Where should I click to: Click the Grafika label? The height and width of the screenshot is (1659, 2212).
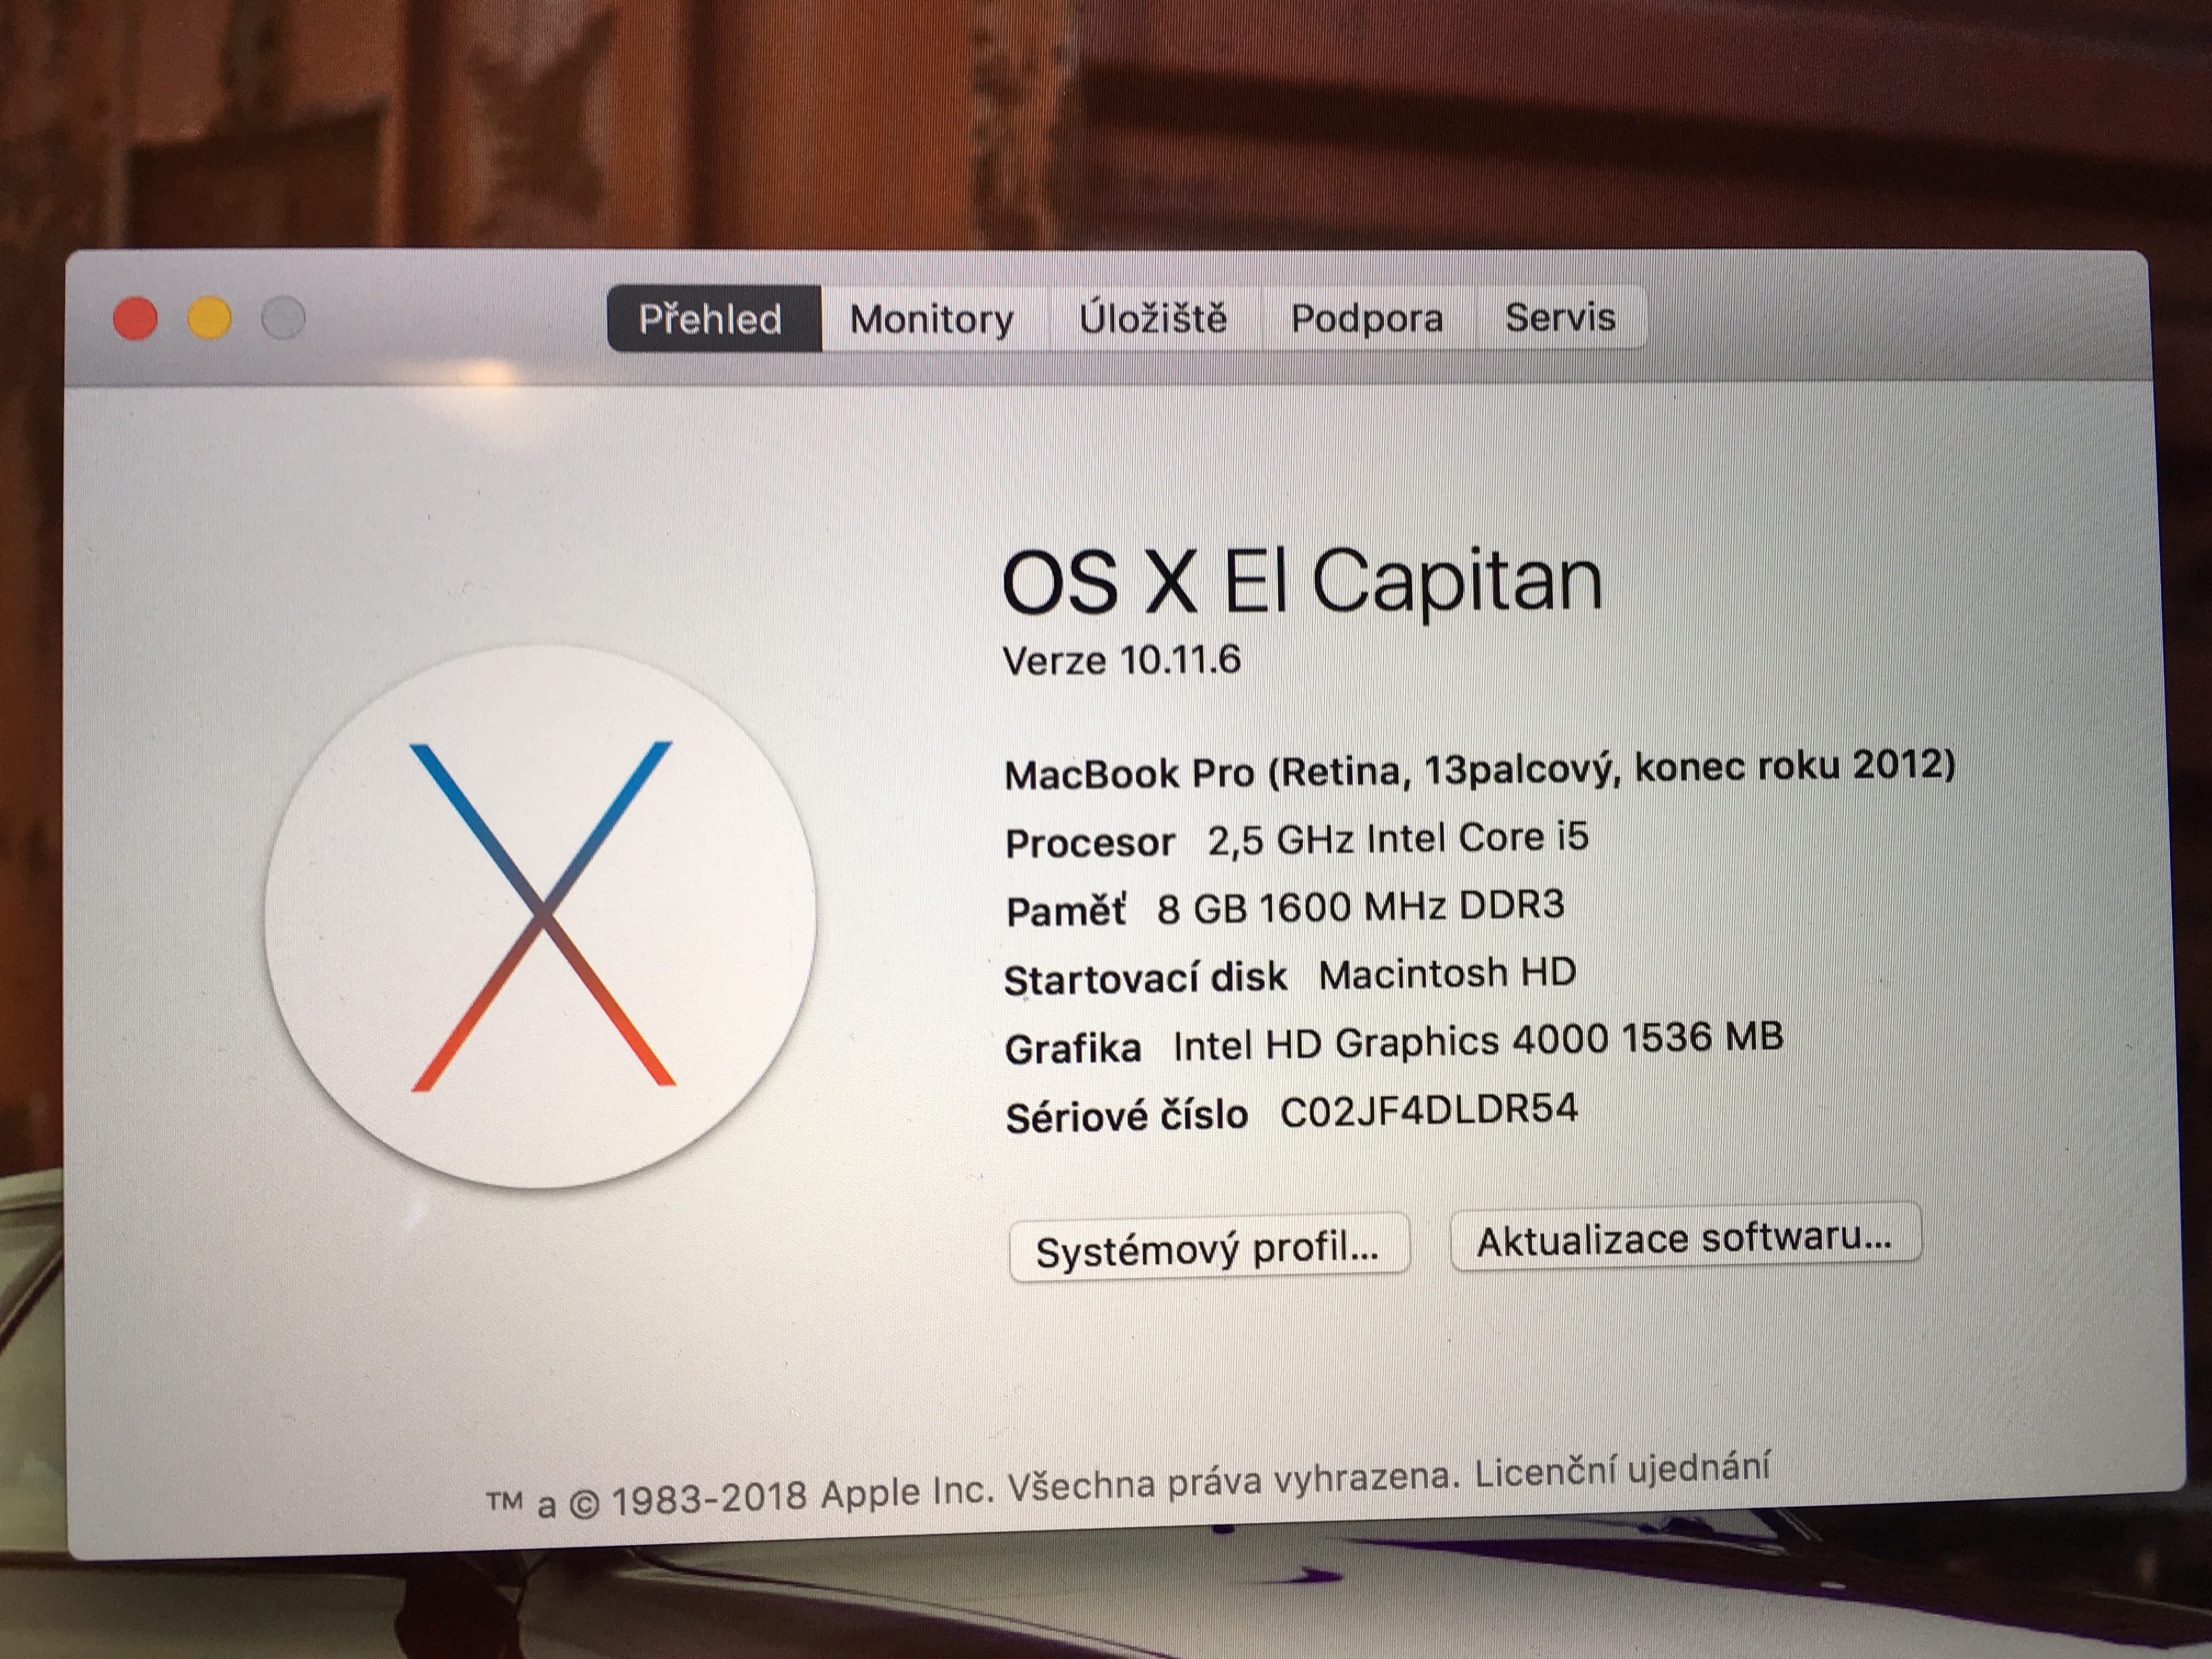1073,1049
